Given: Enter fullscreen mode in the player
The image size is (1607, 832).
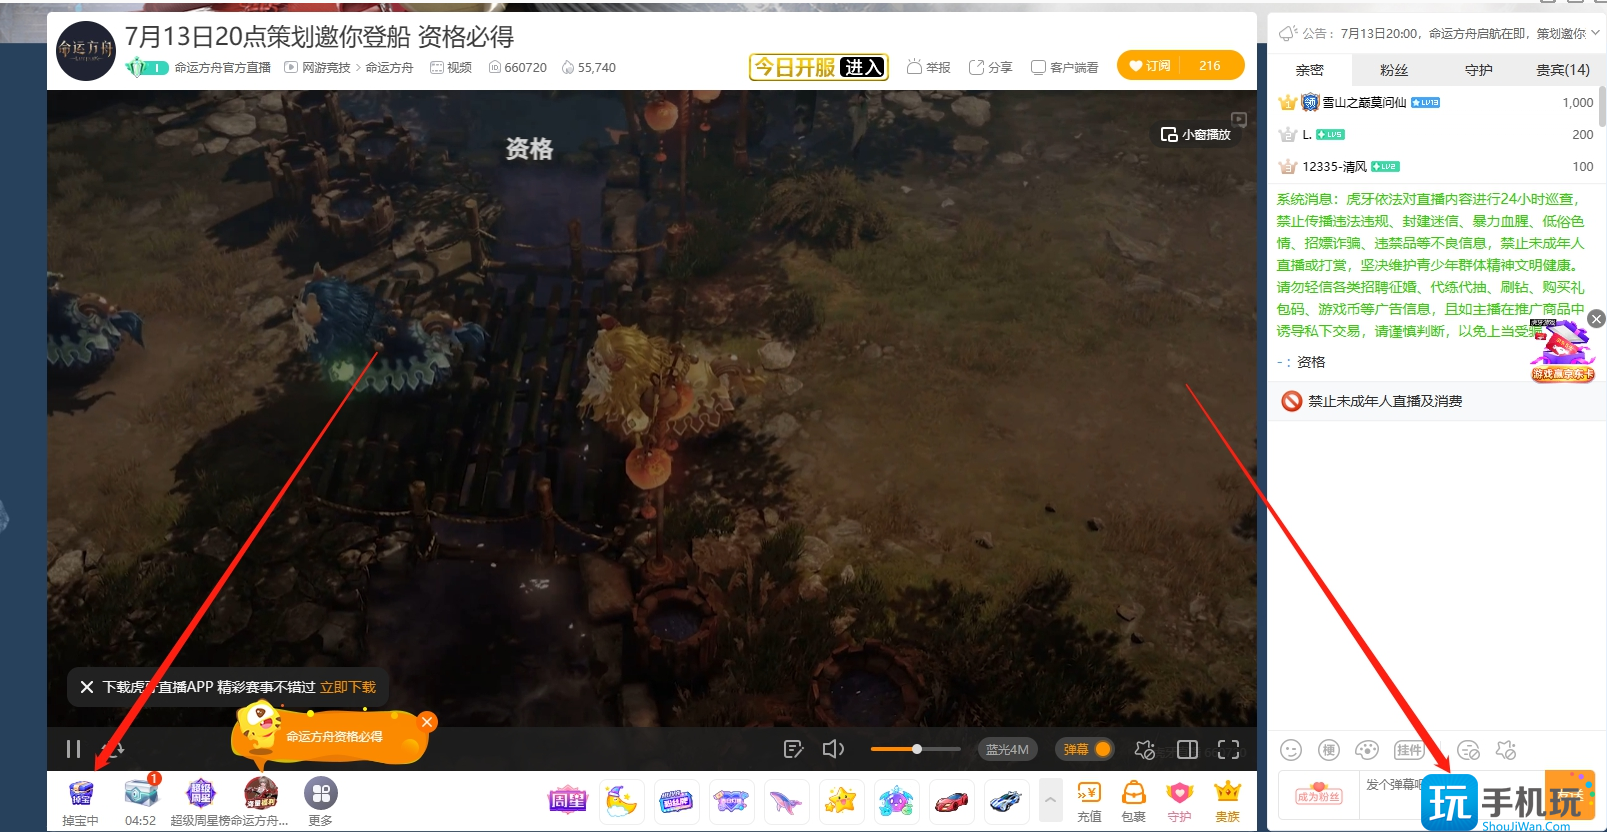Looking at the screenshot, I should 1229,749.
